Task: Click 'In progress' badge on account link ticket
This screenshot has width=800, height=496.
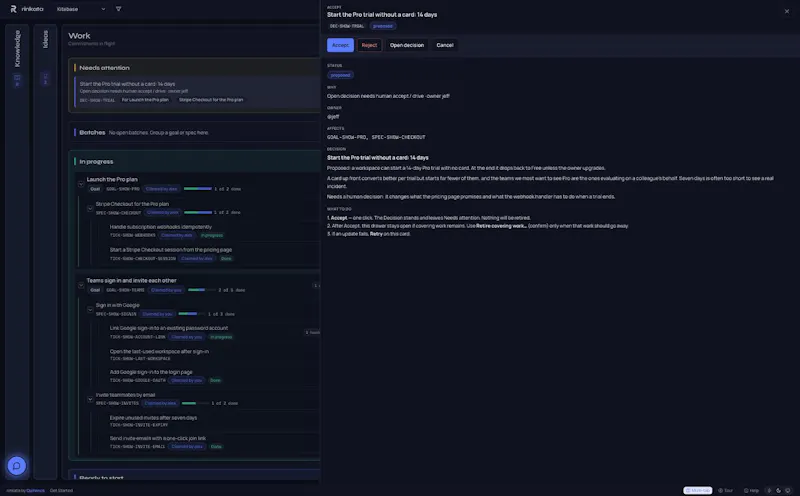Action: [x=221, y=337]
